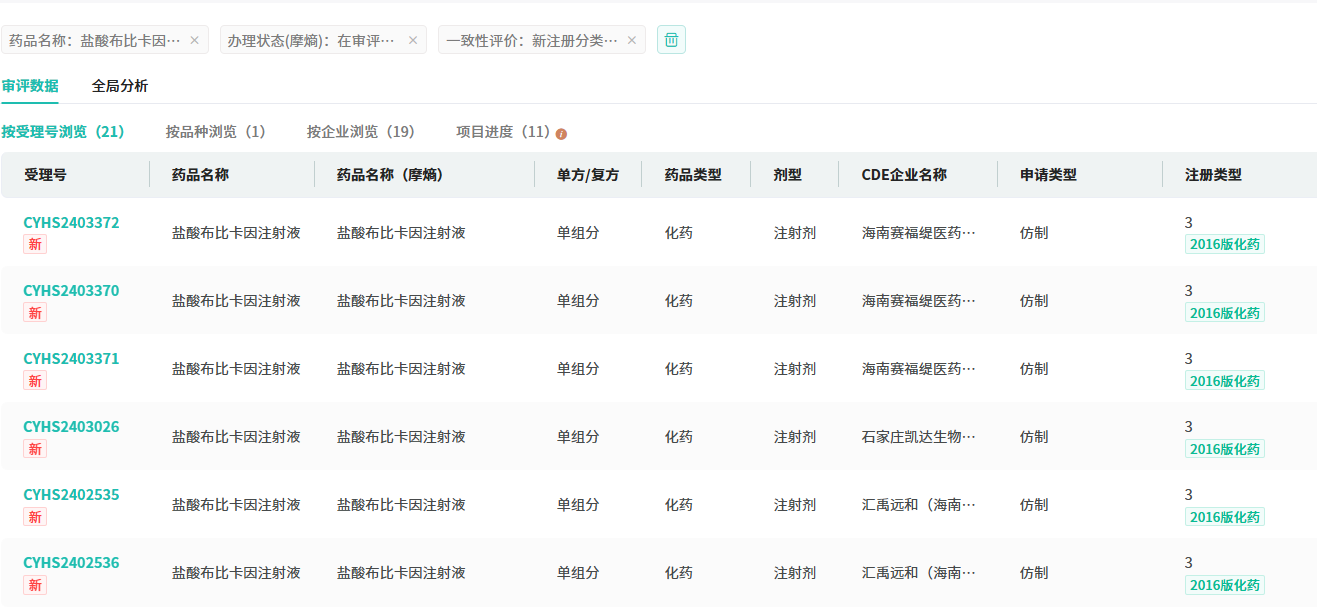The height and width of the screenshot is (607, 1317).
Task: Remove the 一致性评价 filter tag
Action: pos(631,40)
